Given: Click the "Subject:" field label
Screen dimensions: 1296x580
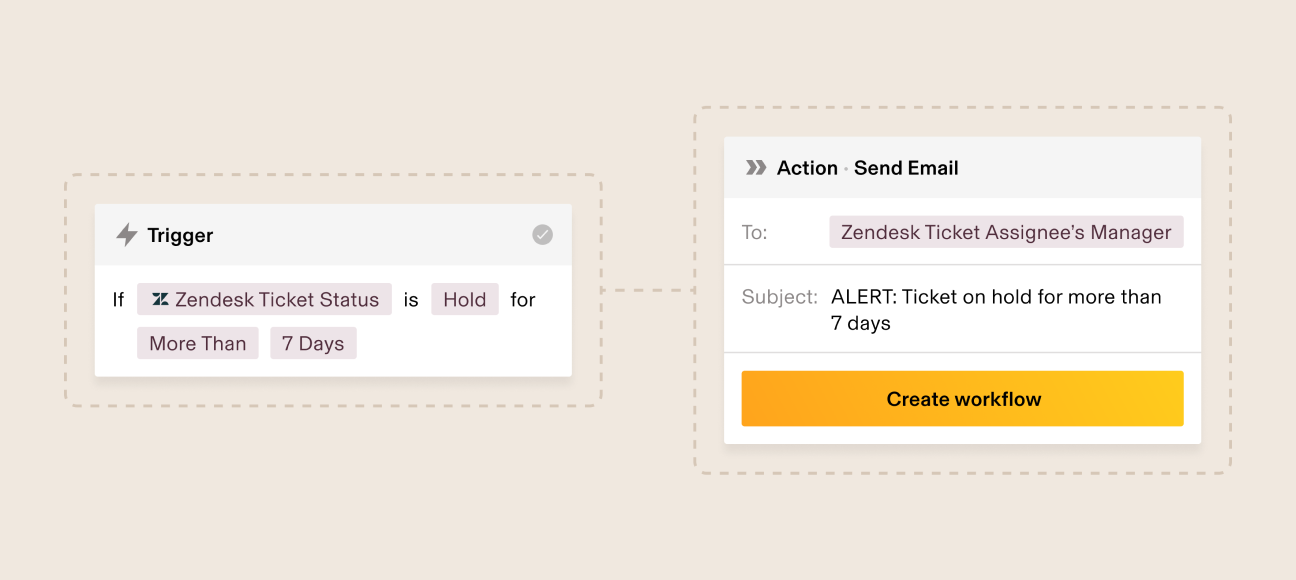Looking at the screenshot, I should [x=780, y=297].
